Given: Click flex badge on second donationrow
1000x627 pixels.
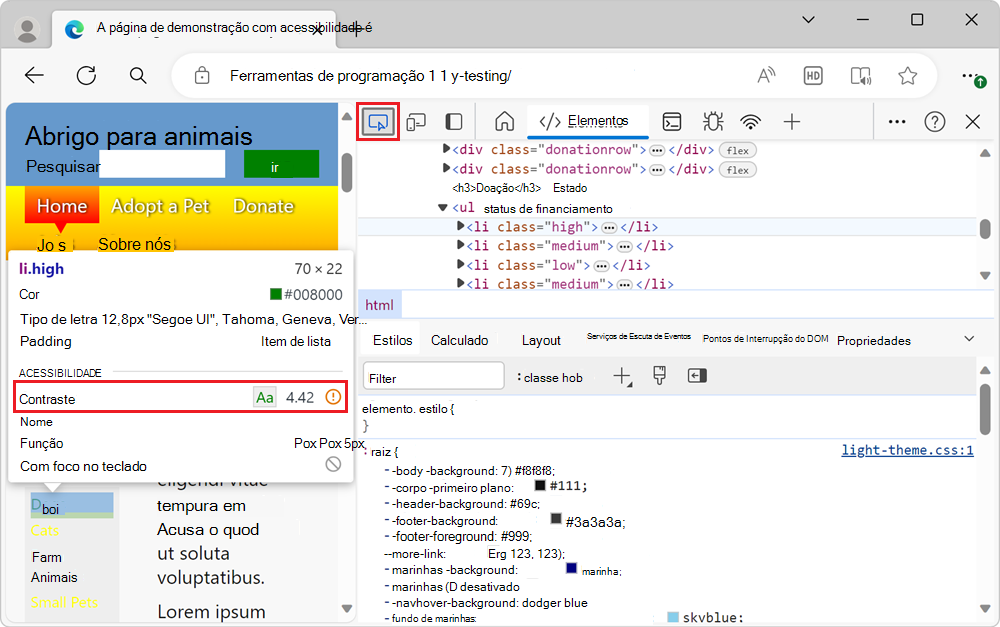Looking at the screenshot, I should click(x=738, y=170).
